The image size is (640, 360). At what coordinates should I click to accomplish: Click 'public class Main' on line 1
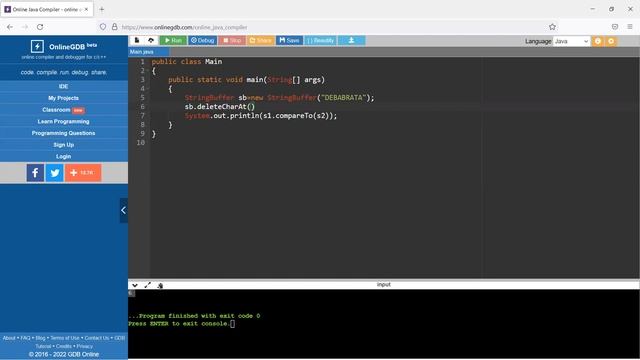tap(187, 62)
